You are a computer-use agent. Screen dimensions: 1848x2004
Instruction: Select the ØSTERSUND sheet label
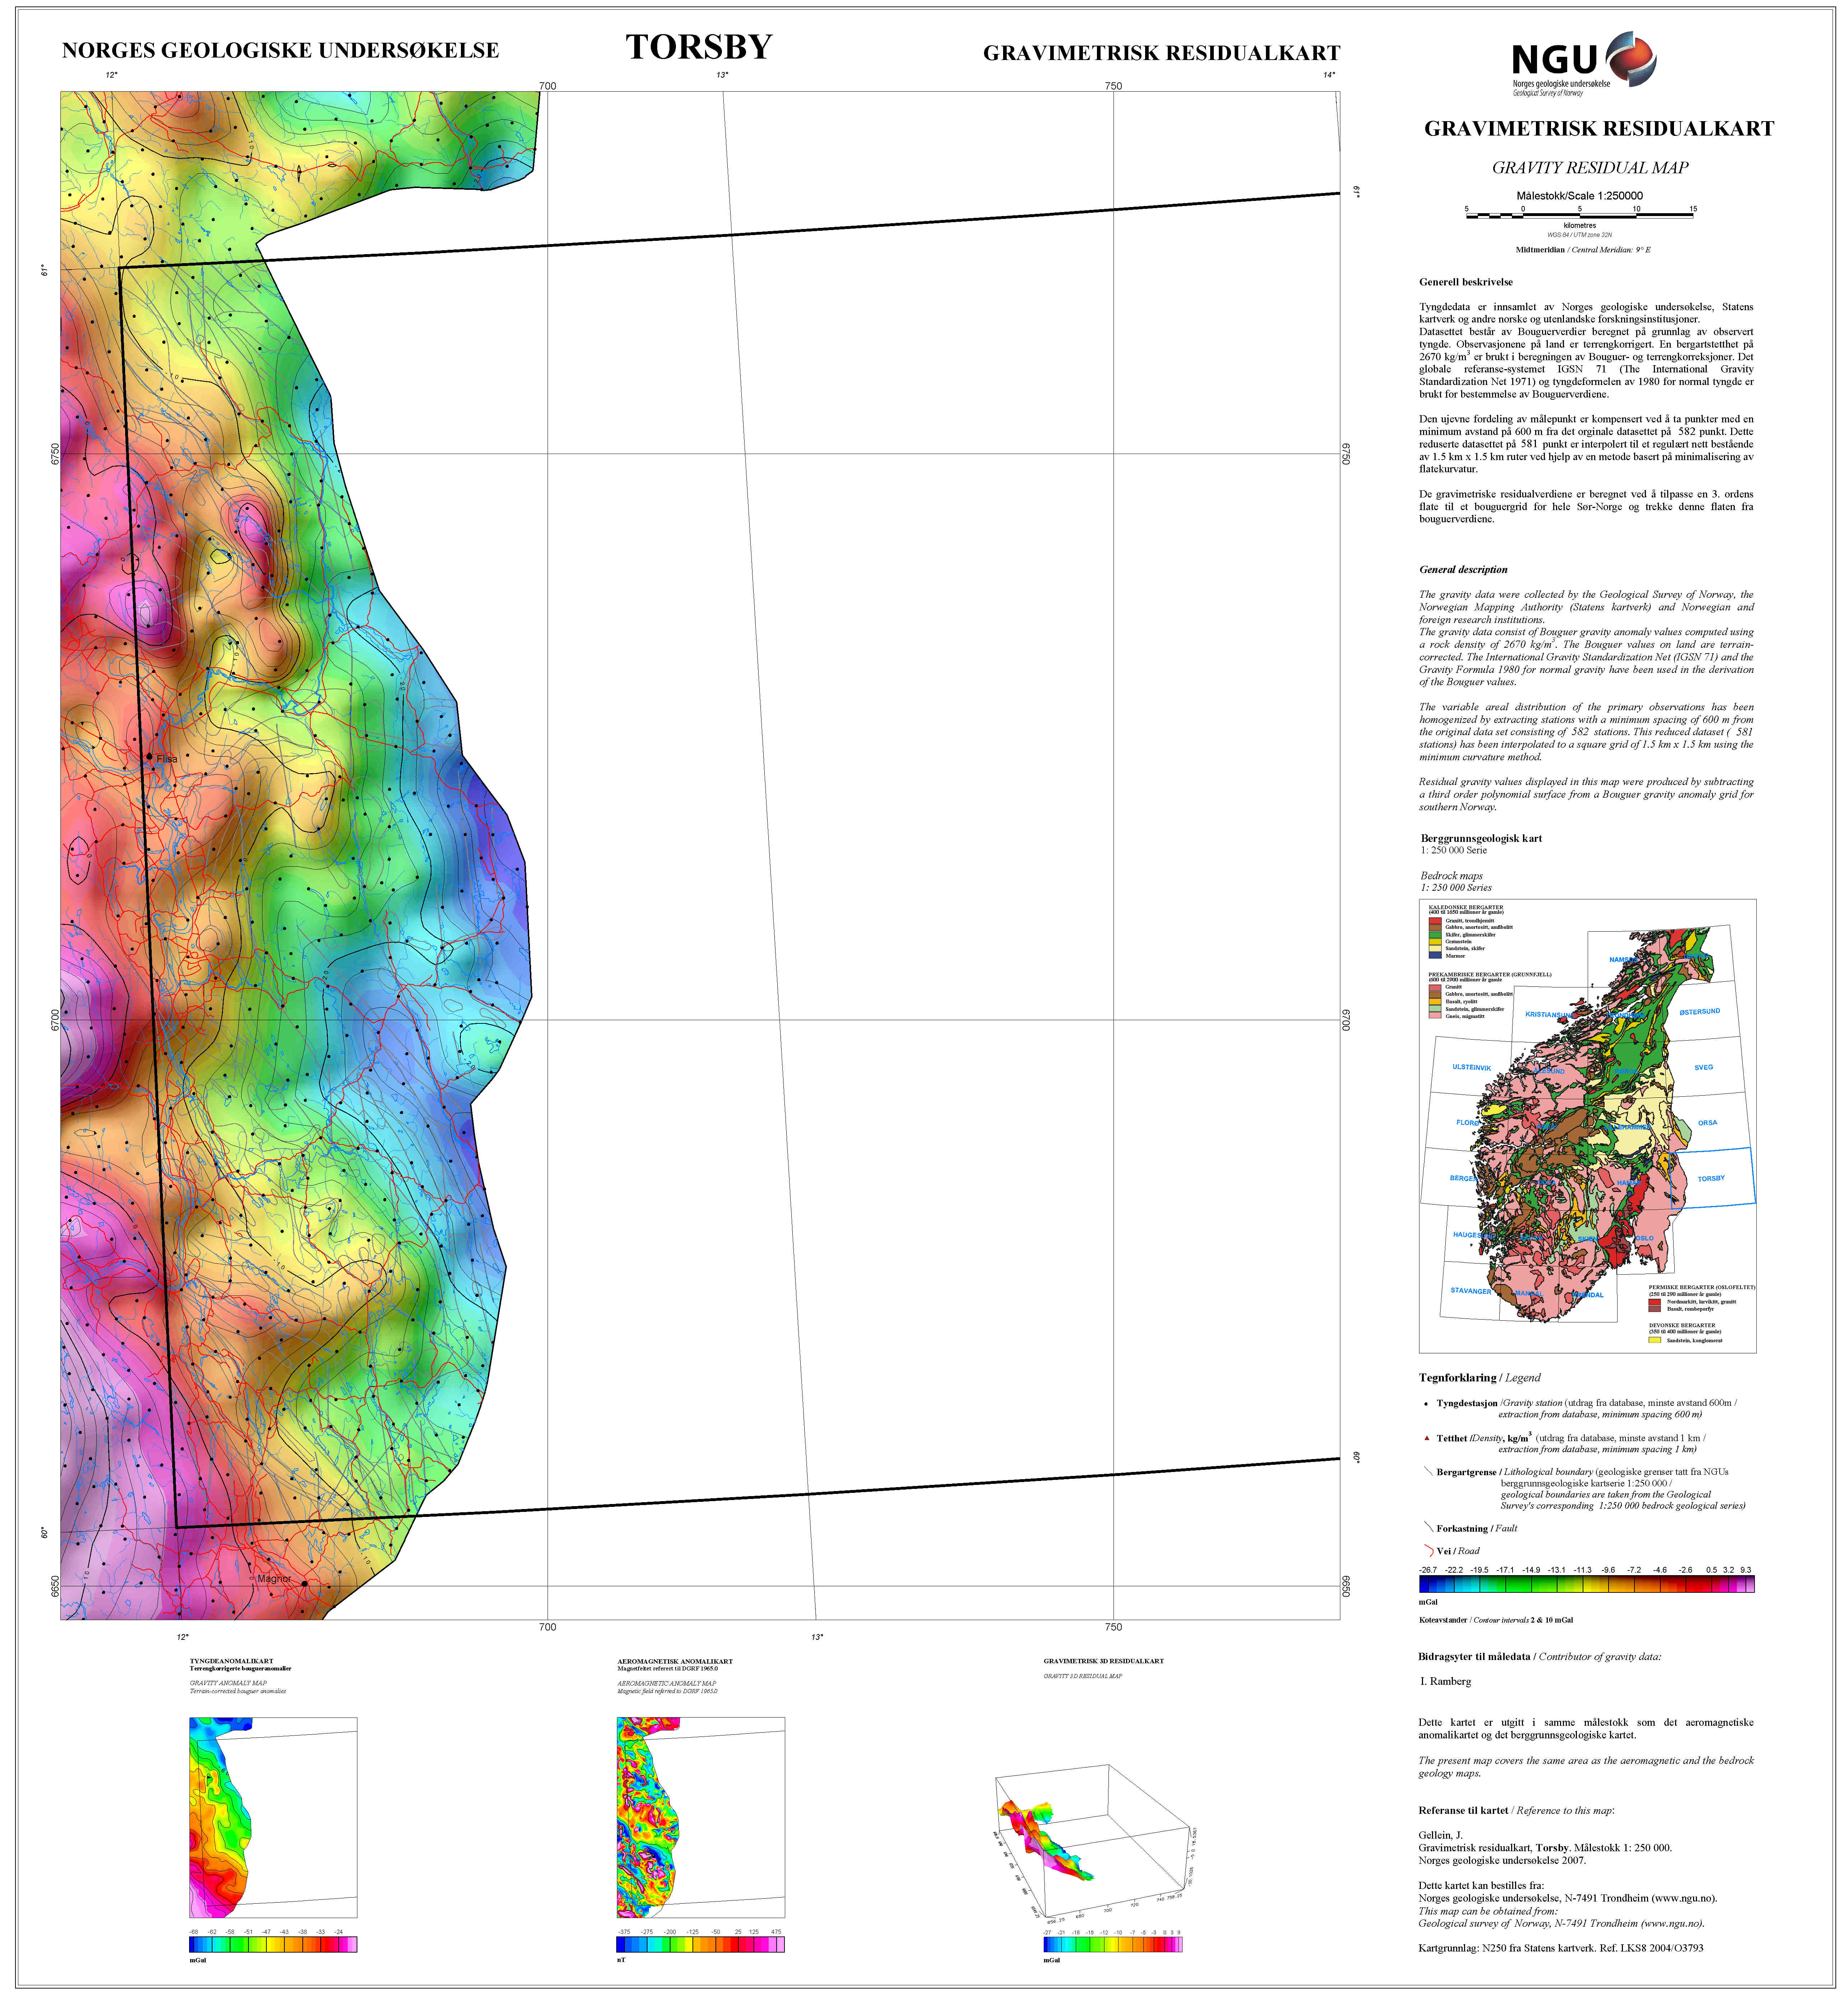point(1700,1012)
